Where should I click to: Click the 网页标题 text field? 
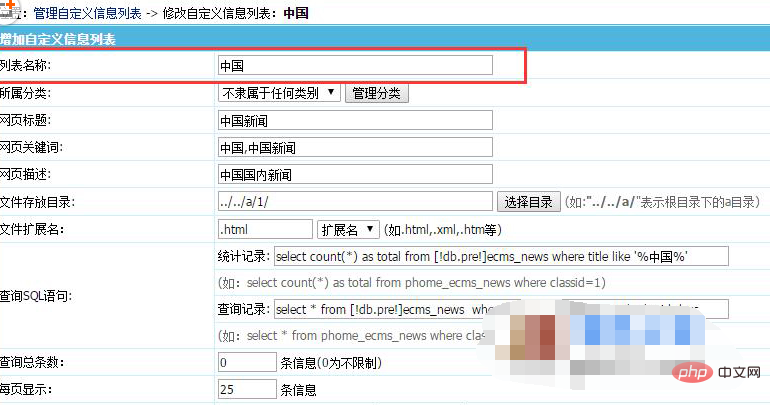354,120
